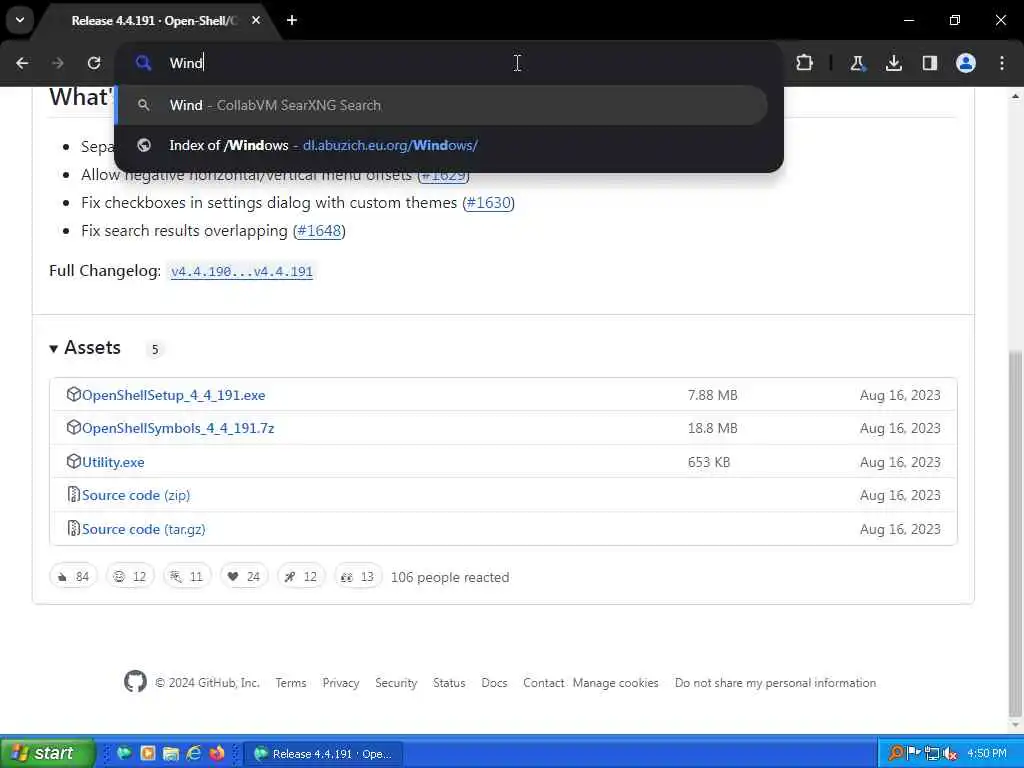Open the tab search dropdown arrow

point(20,20)
